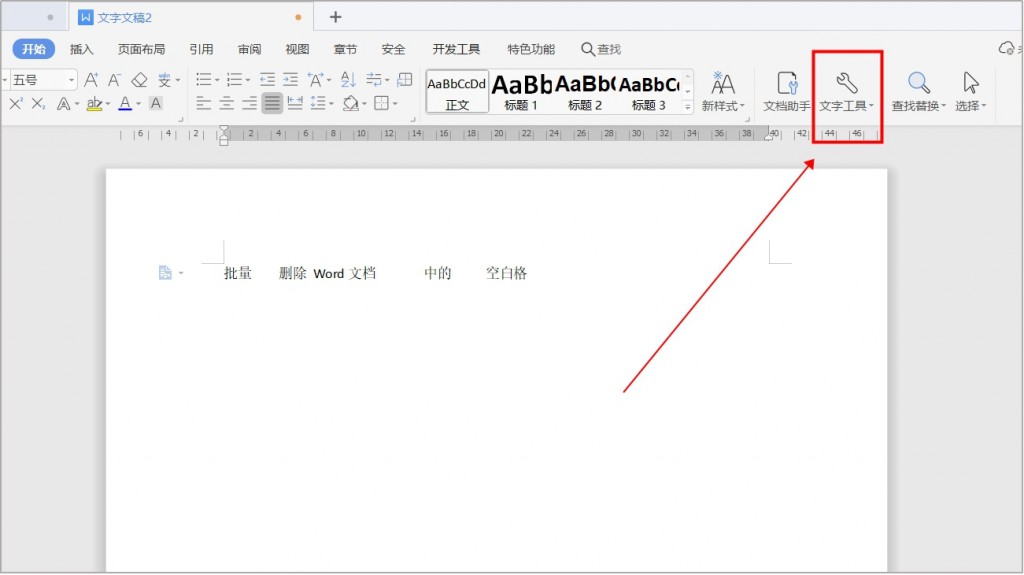Screen dimensions: 1024x575
Task: Open the paragraph settings dialog launcher
Action: (412, 120)
